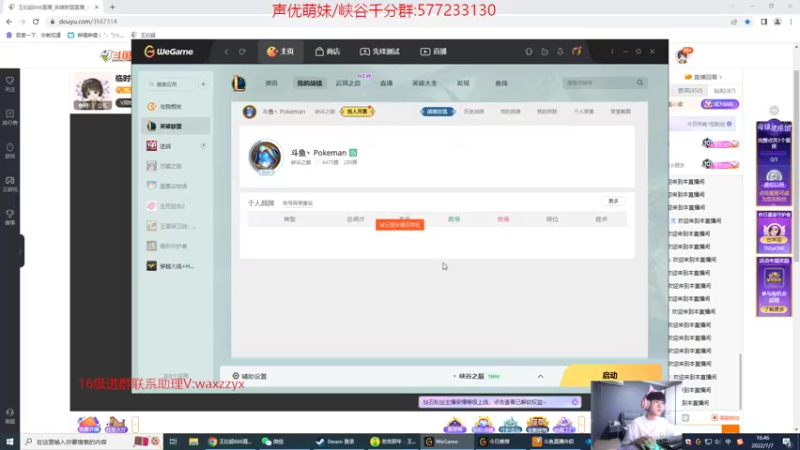Open the 先锋测试 tab in WeGame
This screenshot has height=450, width=800.
point(380,52)
